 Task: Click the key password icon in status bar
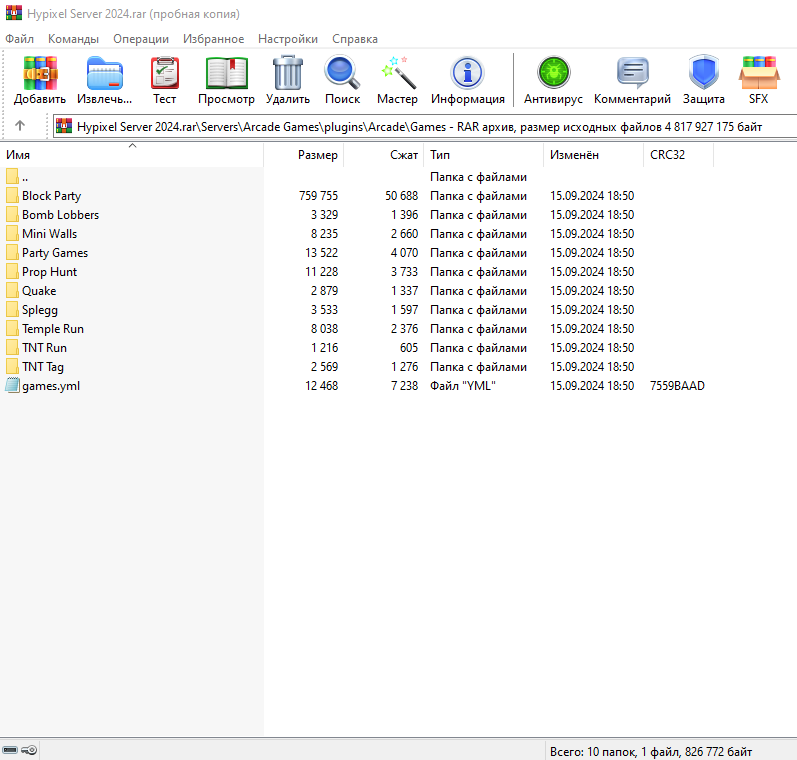tap(29, 750)
